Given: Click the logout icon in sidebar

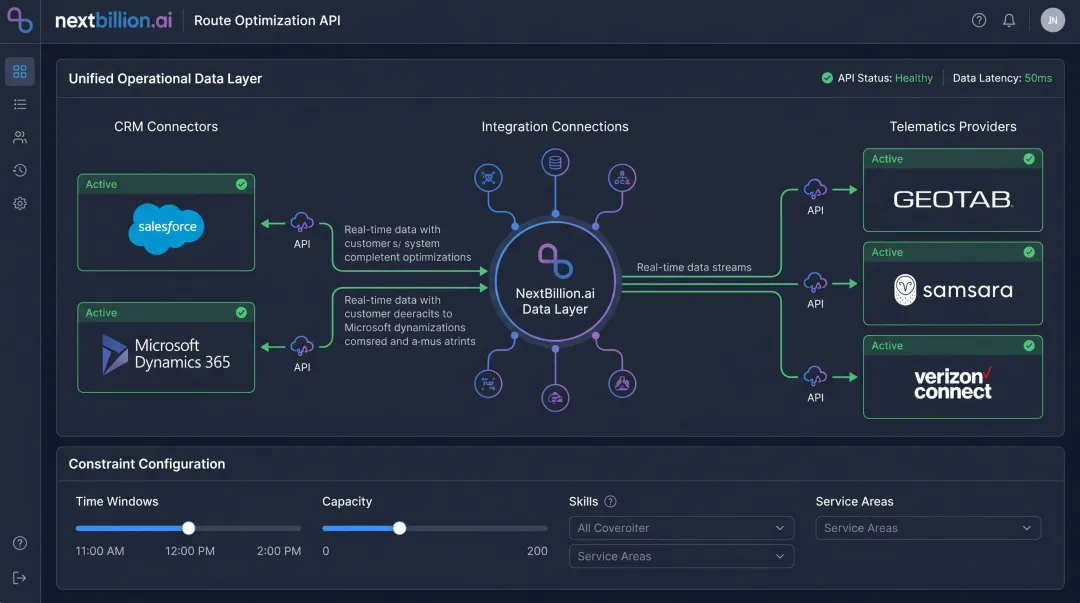Looking at the screenshot, I should click(x=20, y=578).
